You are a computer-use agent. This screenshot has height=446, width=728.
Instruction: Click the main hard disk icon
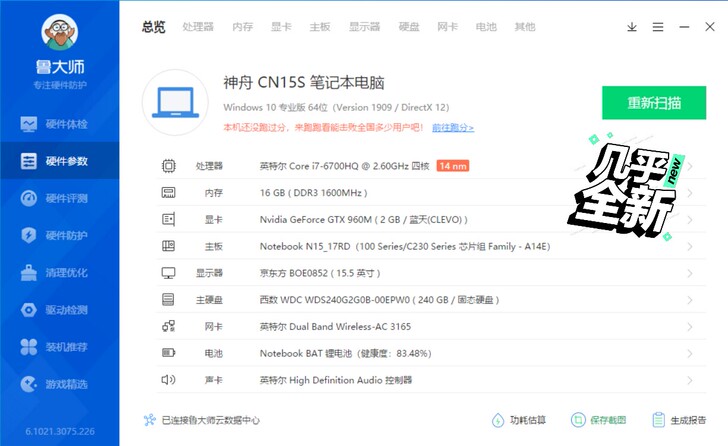click(x=168, y=299)
